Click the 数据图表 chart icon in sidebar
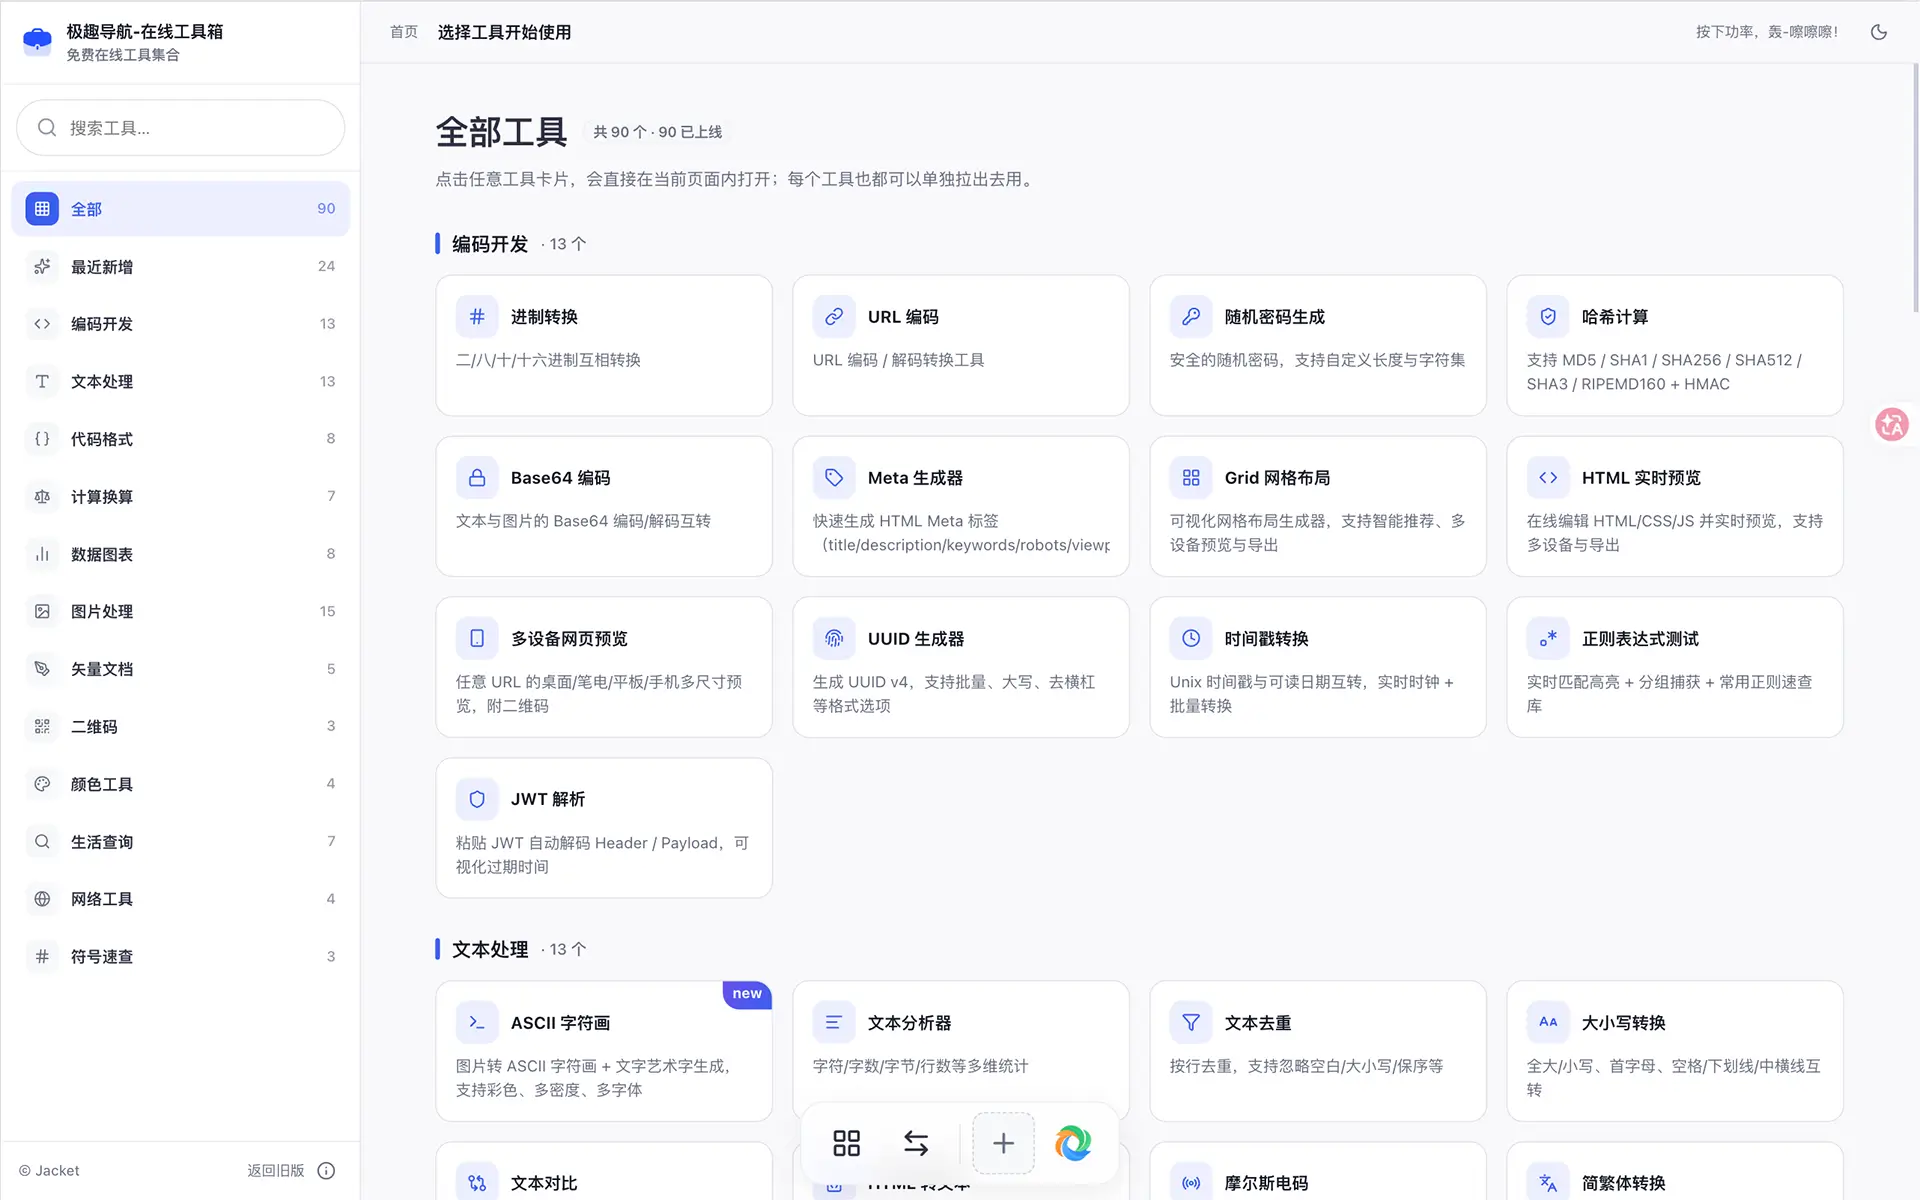Viewport: 1920px width, 1200px height. [42, 554]
